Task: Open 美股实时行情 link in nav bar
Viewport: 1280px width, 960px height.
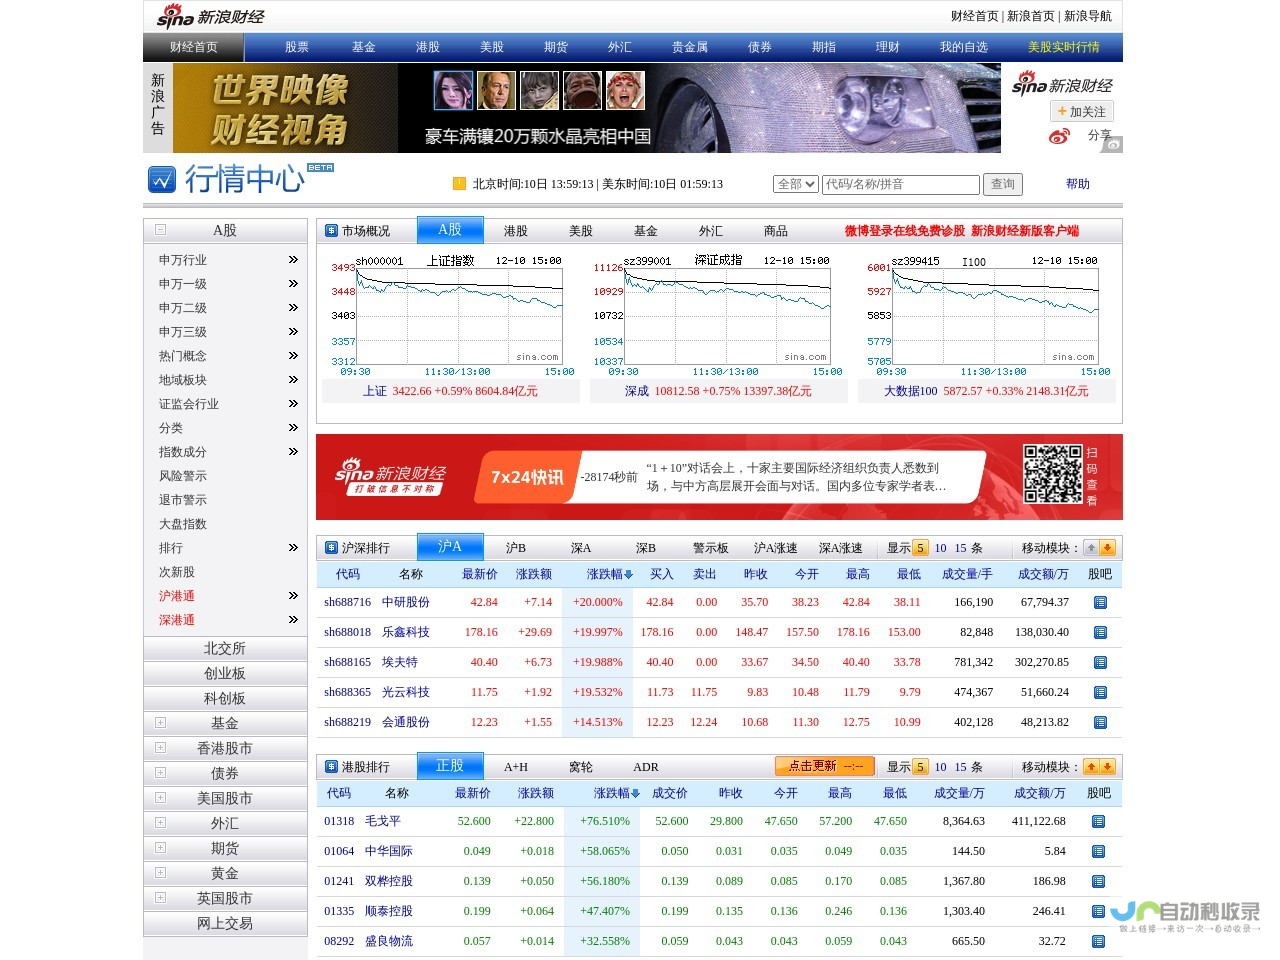Action: click(x=1064, y=47)
